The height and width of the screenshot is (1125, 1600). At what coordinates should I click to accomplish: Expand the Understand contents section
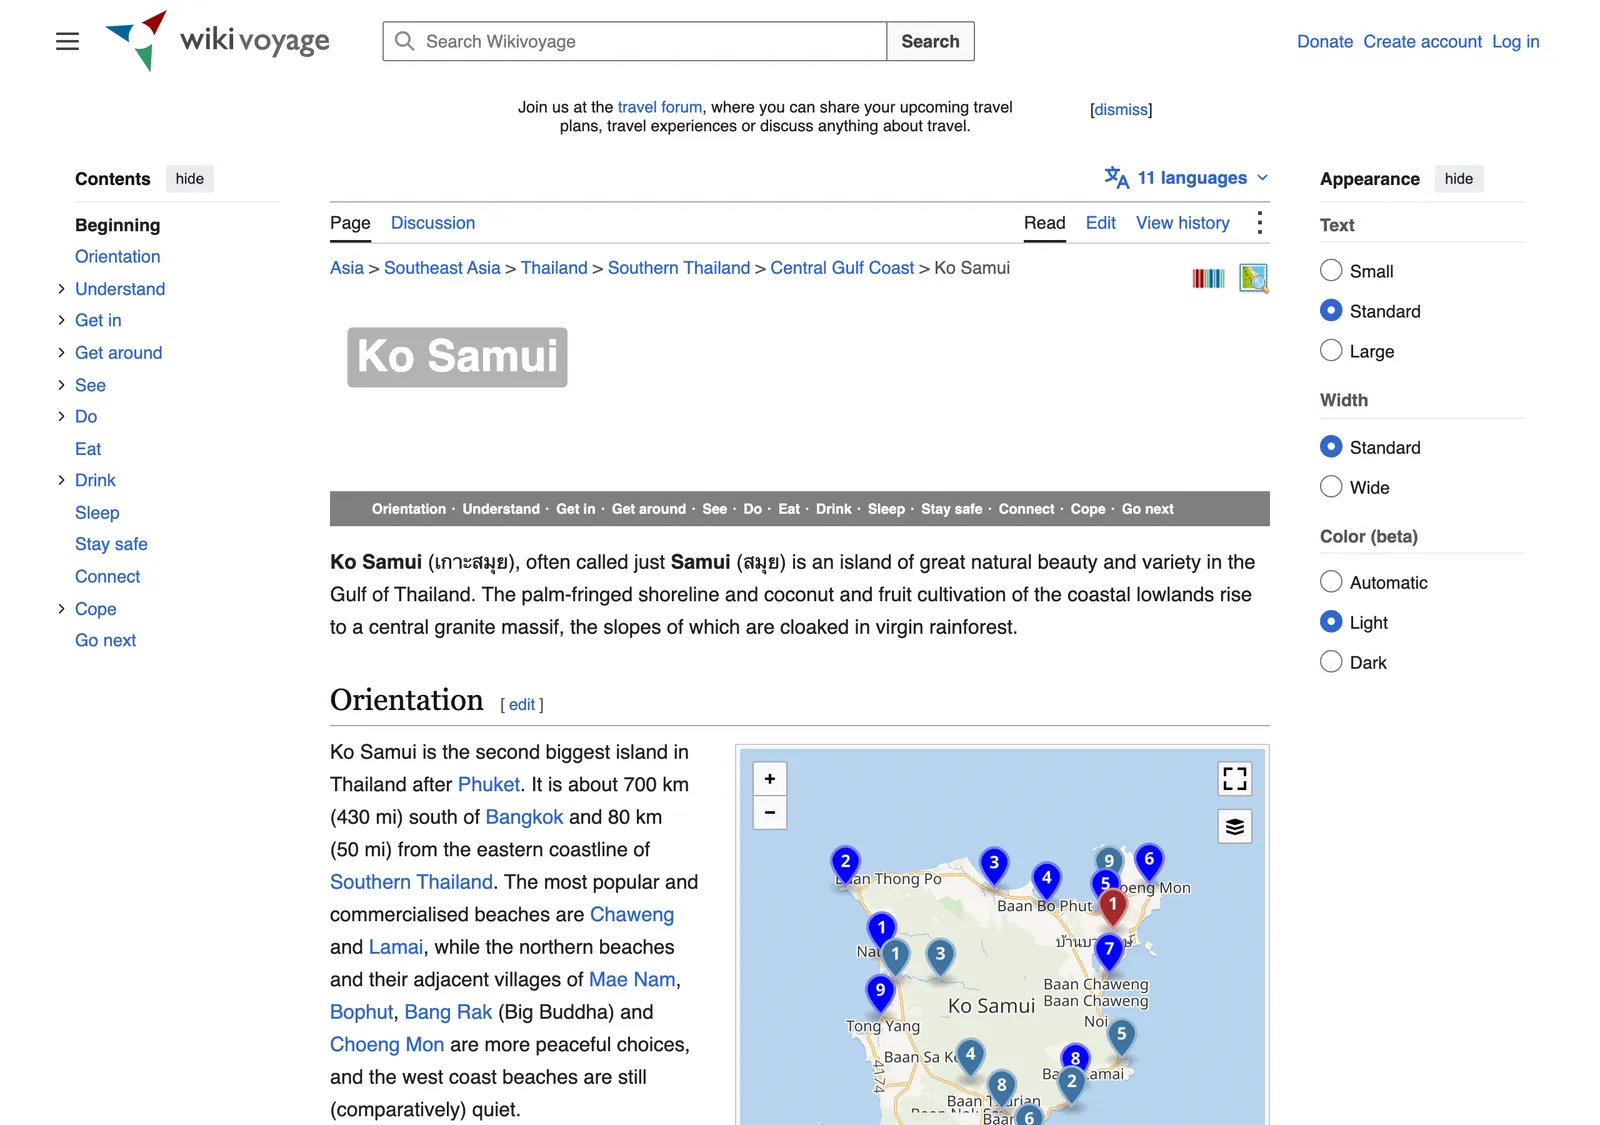tap(61, 289)
